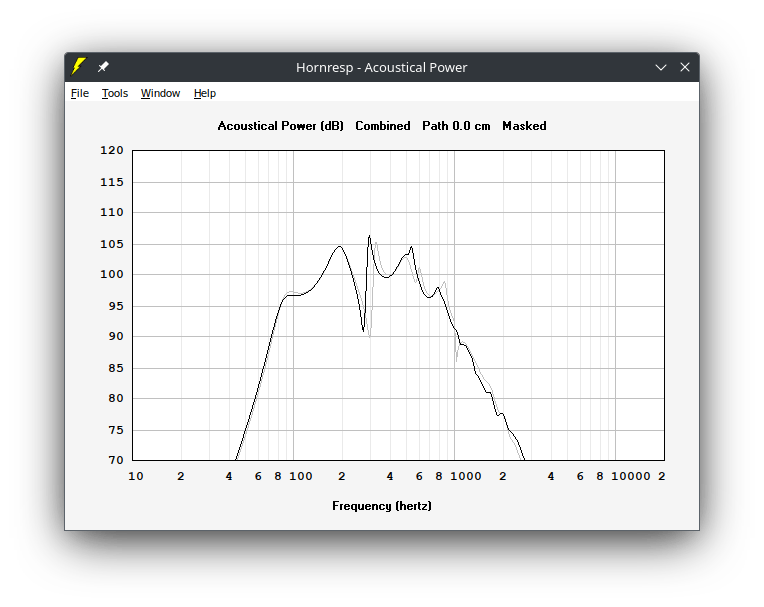The image size is (764, 607).
Task: Click the 110 dB y-axis label
Action: 112,212
